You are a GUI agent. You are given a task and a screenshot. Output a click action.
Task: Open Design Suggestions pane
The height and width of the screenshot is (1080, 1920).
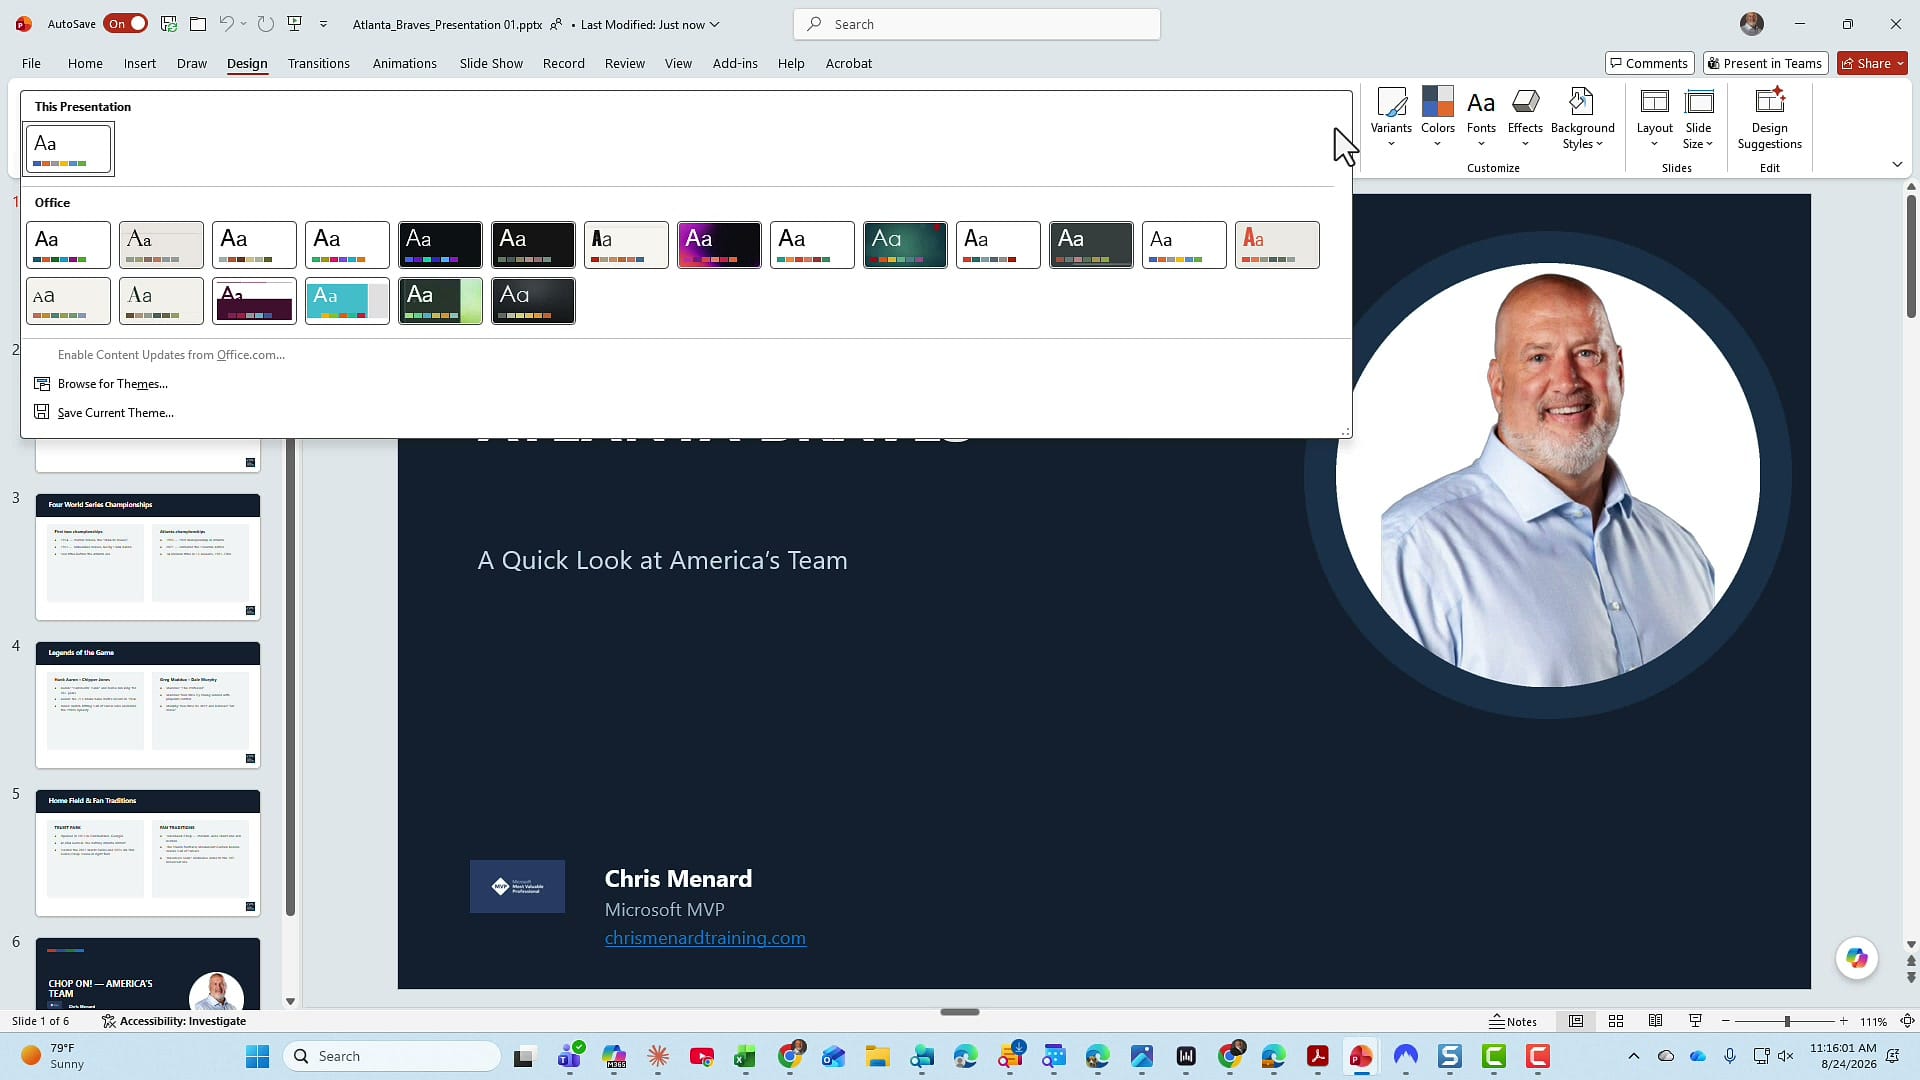tap(1769, 118)
